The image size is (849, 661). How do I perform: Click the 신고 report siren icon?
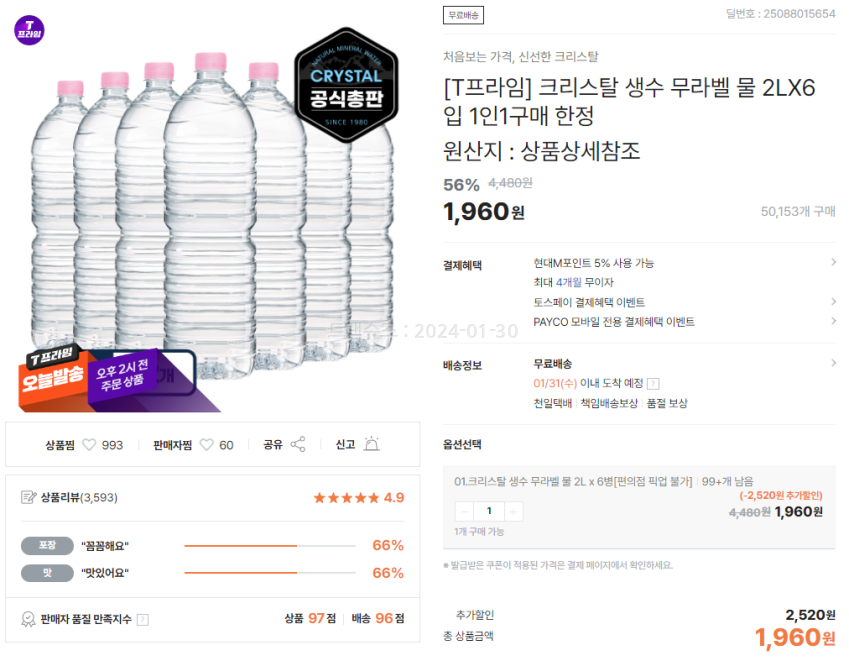tap(372, 445)
